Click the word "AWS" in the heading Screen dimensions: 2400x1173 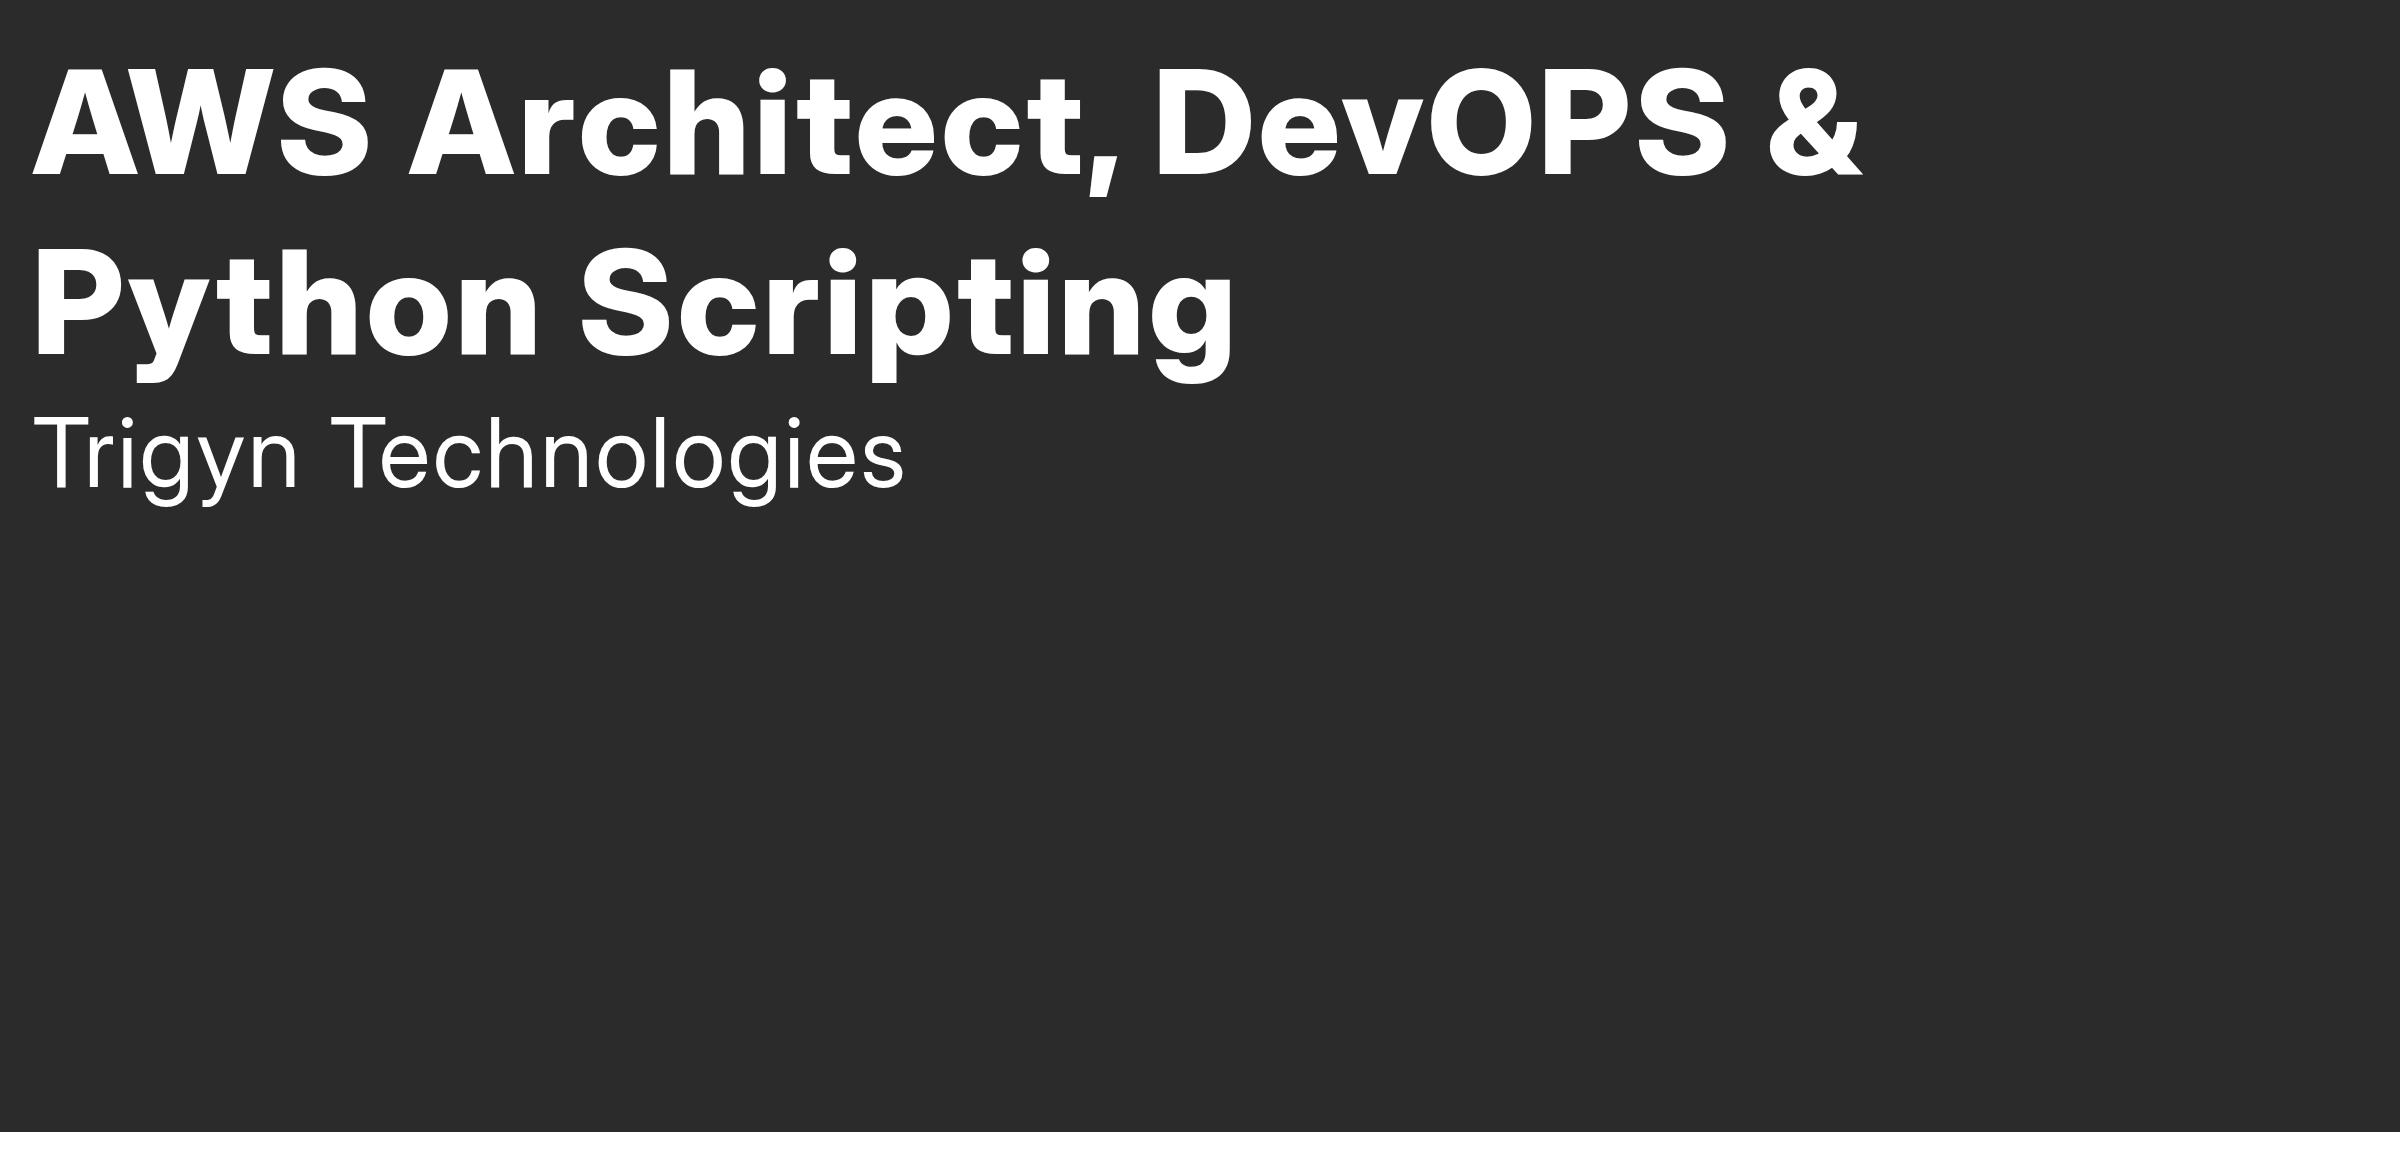click(201, 124)
